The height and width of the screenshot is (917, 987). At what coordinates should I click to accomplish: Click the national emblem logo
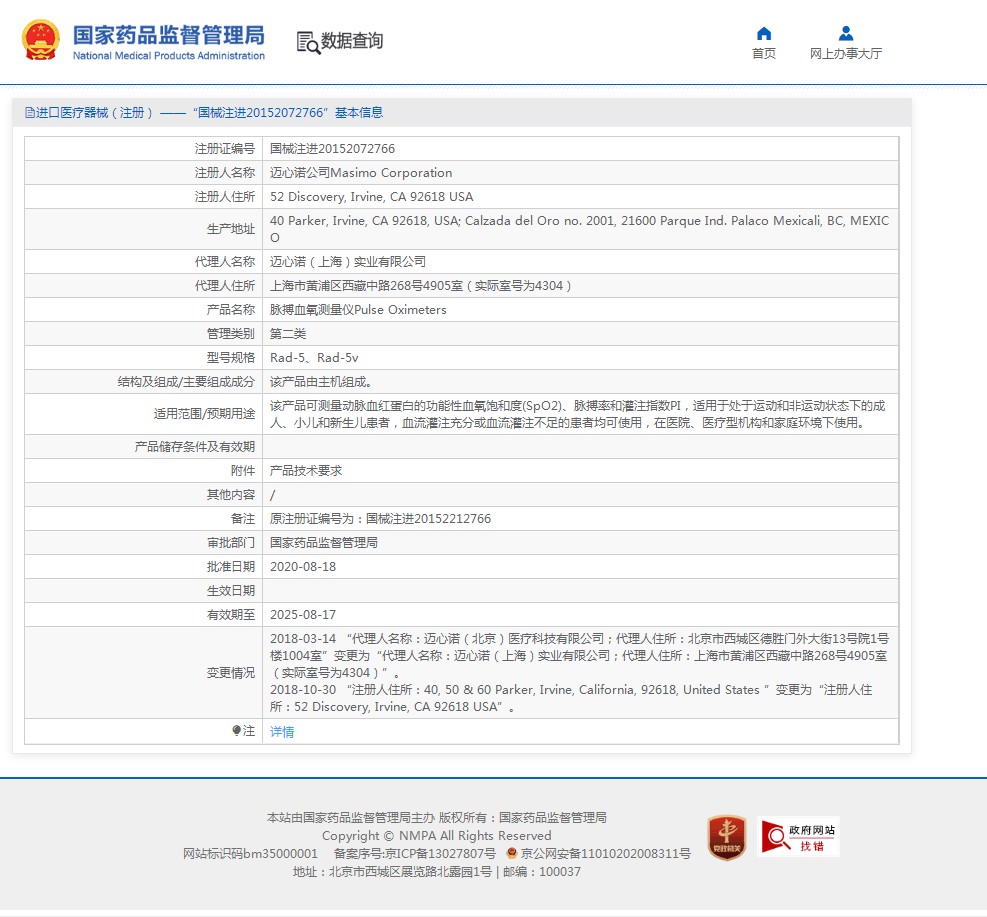point(41,40)
